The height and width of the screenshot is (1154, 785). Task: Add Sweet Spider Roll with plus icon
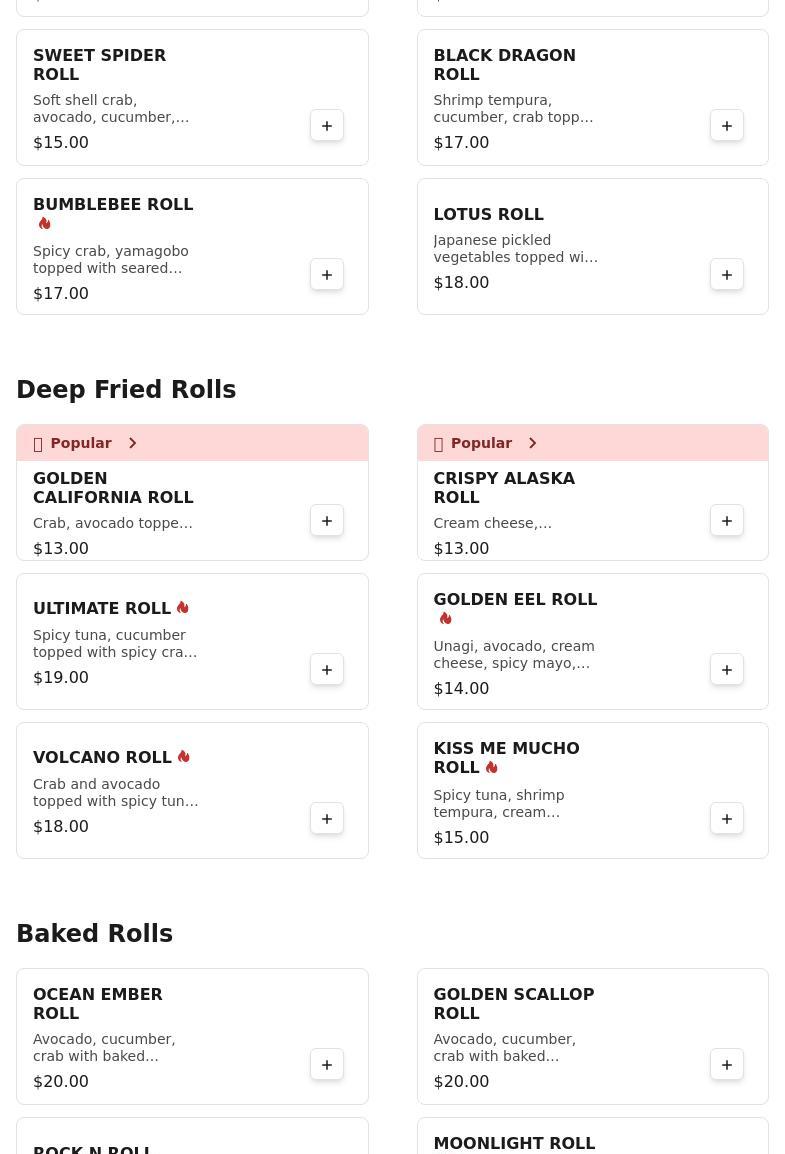click(327, 126)
